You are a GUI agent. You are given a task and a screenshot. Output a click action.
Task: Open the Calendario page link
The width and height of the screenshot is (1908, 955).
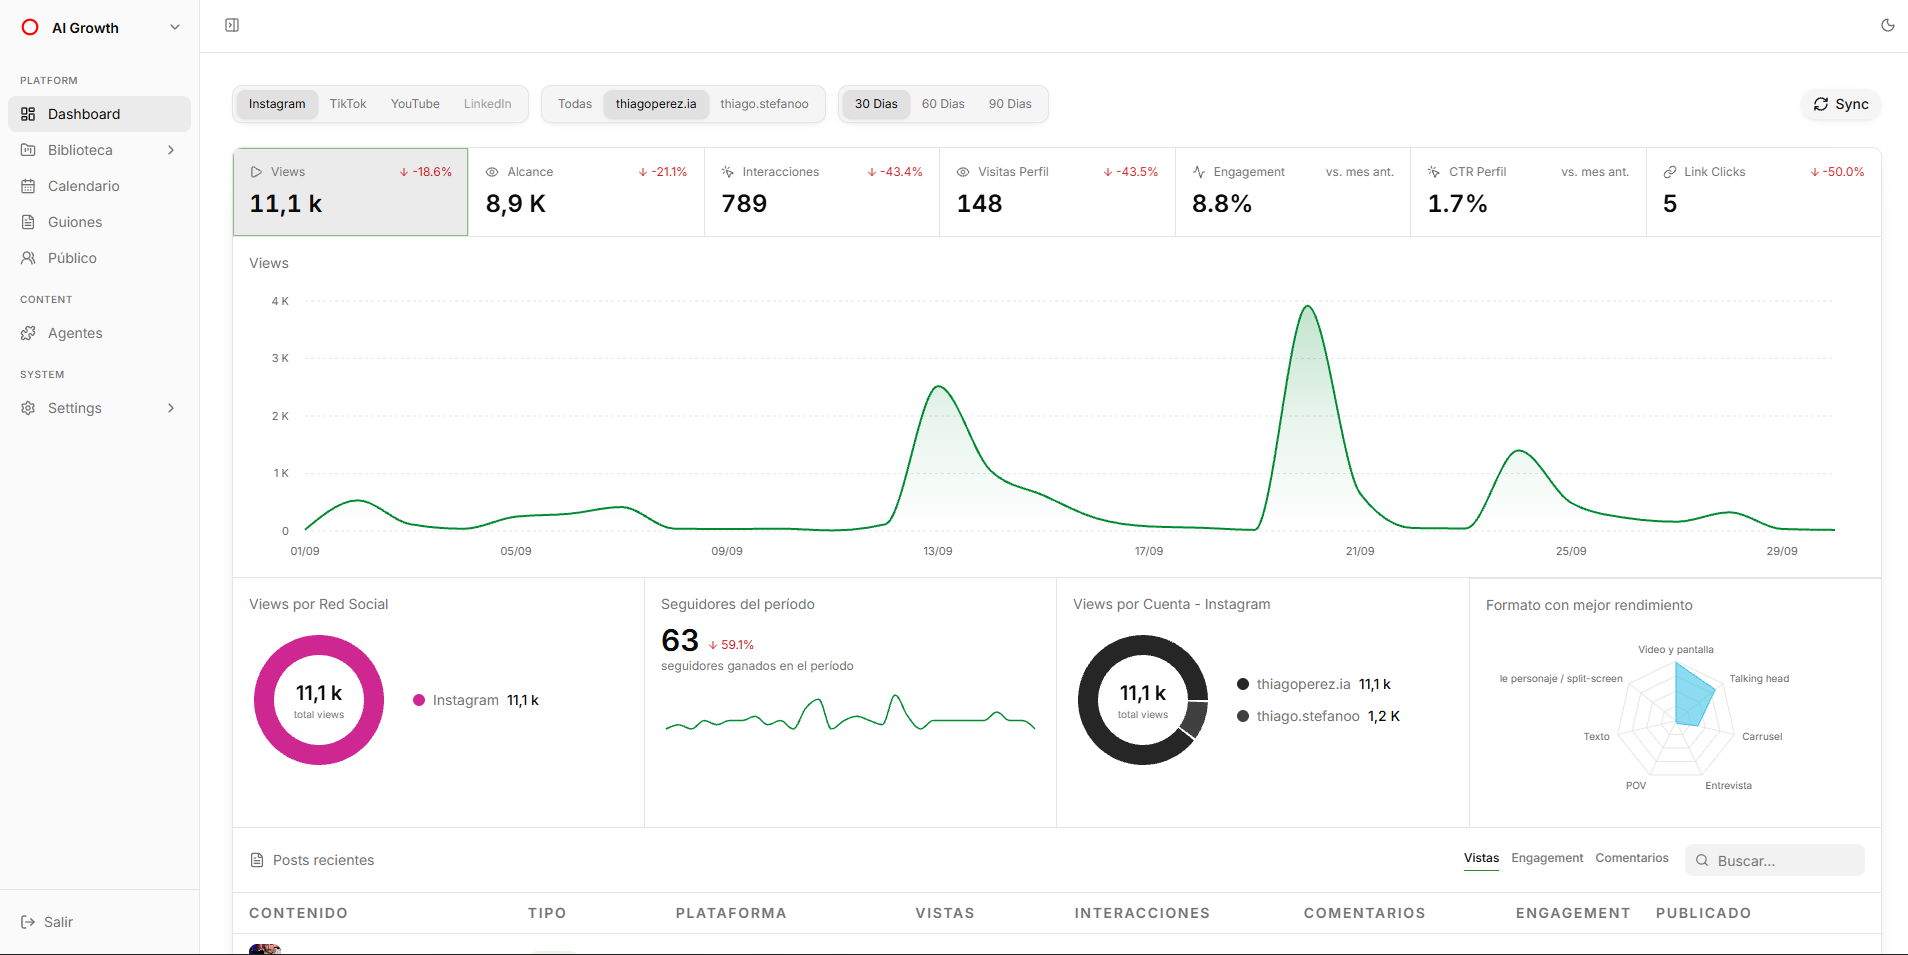pos(99,186)
